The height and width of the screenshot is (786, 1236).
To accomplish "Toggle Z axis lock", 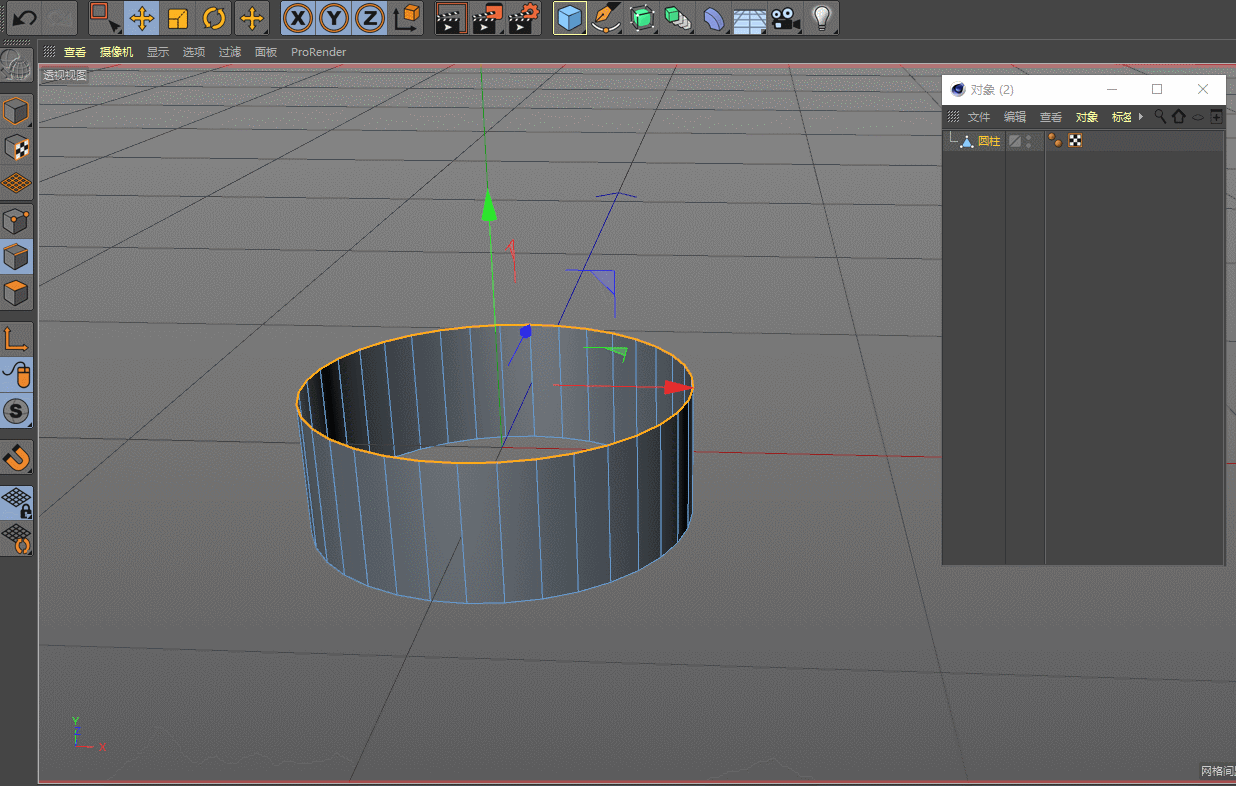I will pyautogui.click(x=370, y=18).
